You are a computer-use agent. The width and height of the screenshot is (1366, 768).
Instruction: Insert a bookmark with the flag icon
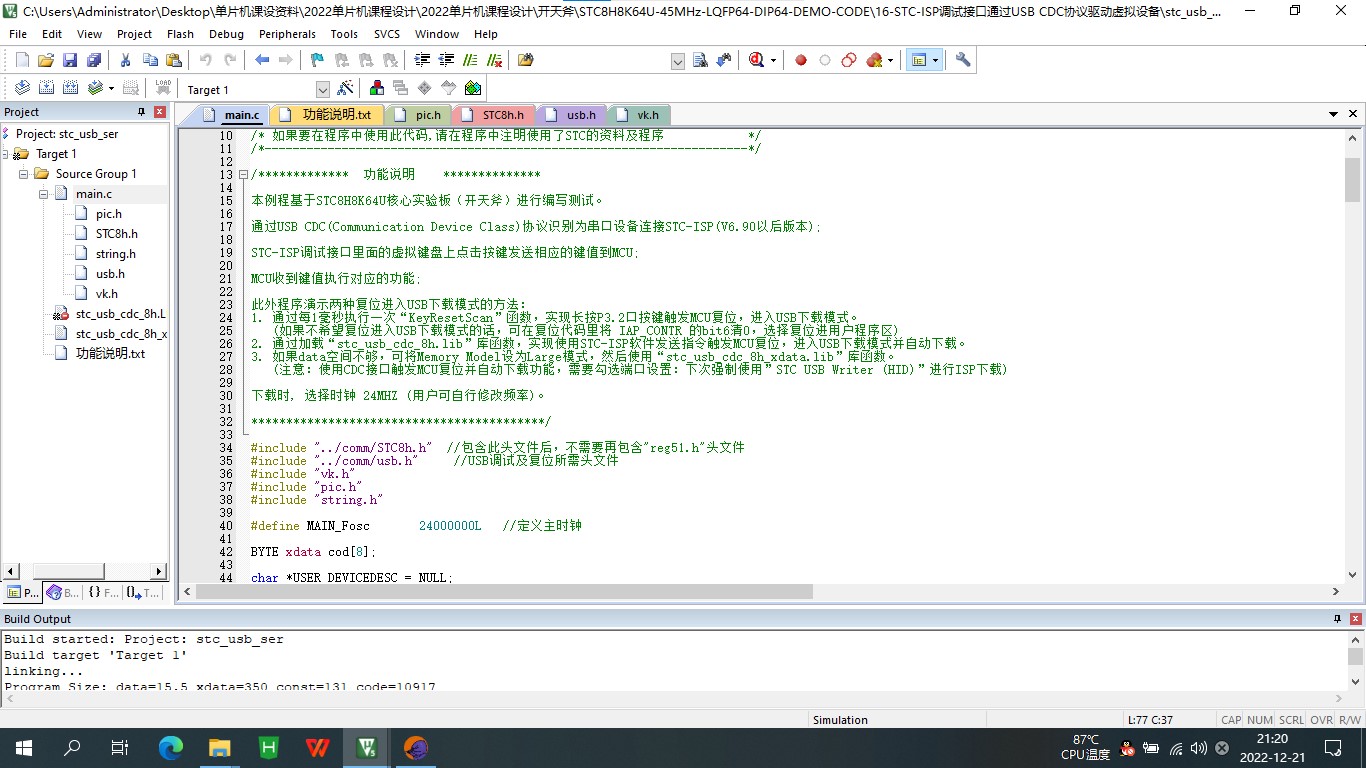click(x=317, y=60)
